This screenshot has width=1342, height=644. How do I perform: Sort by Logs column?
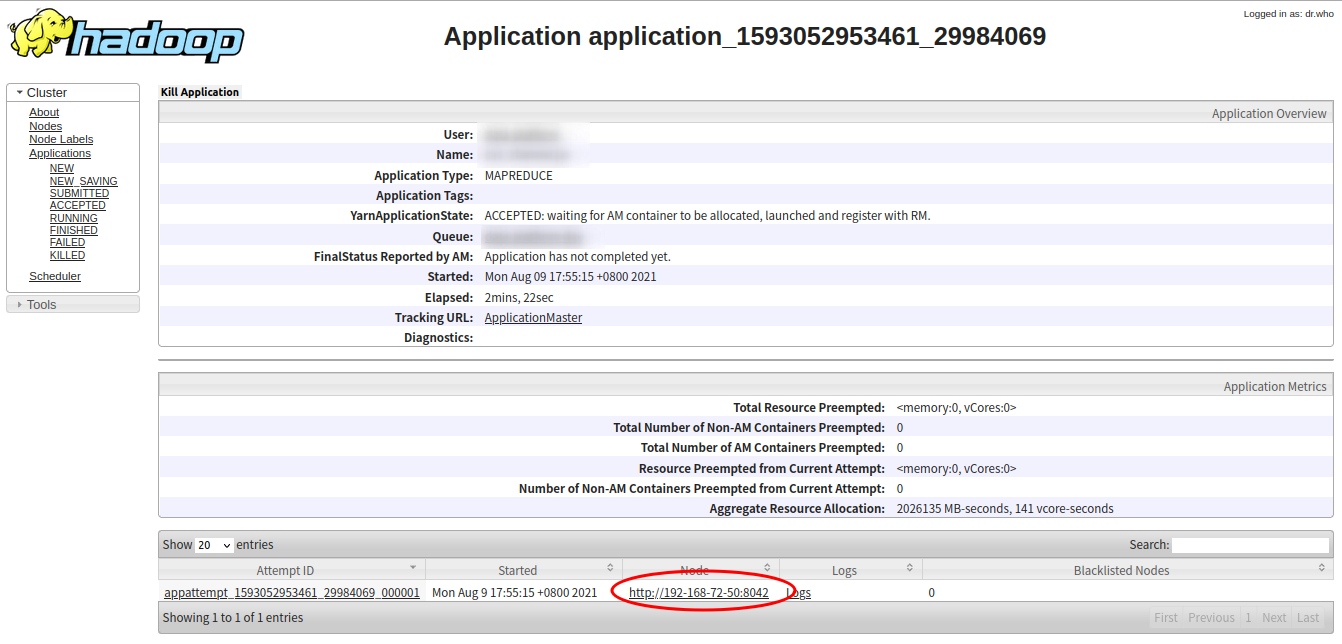851,570
